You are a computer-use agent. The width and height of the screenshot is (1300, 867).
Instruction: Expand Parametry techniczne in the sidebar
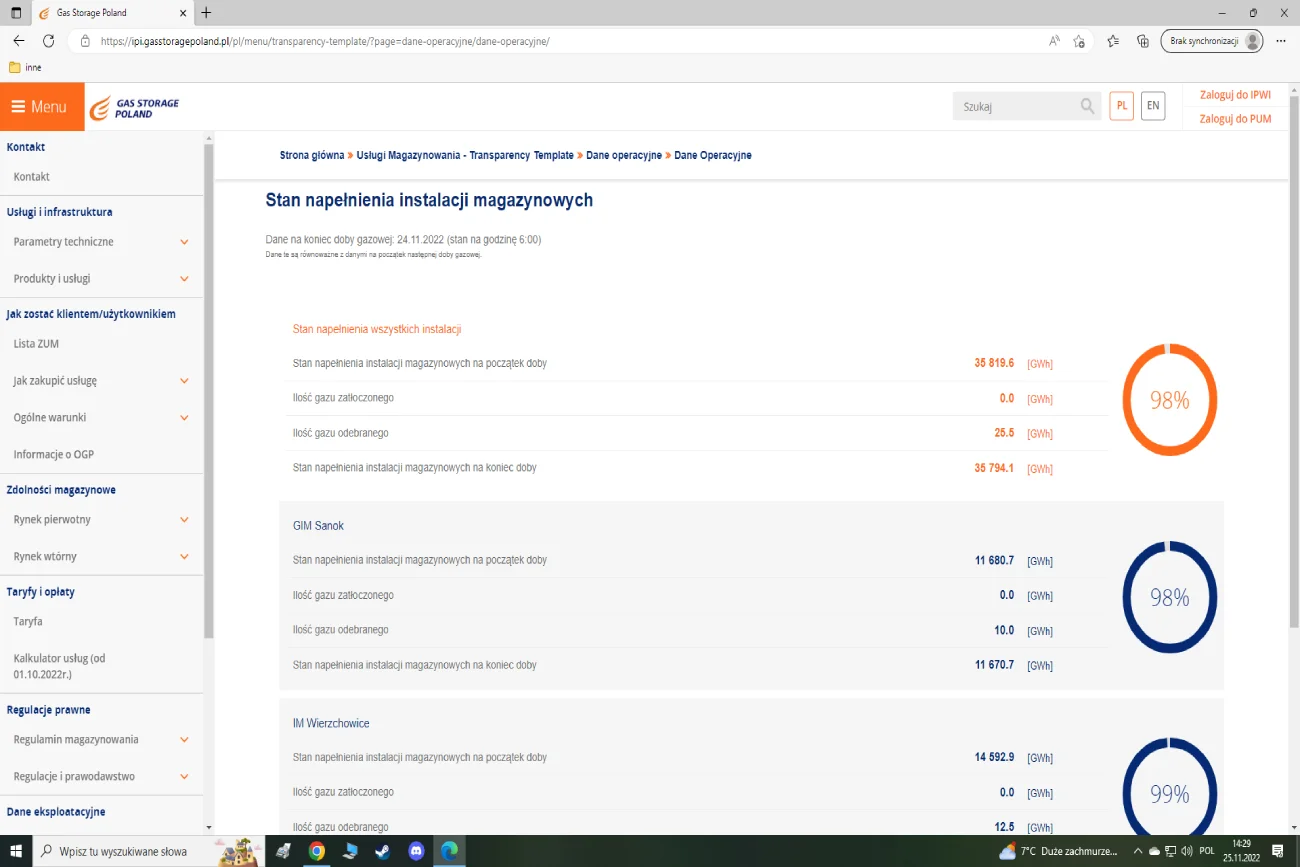(x=184, y=242)
